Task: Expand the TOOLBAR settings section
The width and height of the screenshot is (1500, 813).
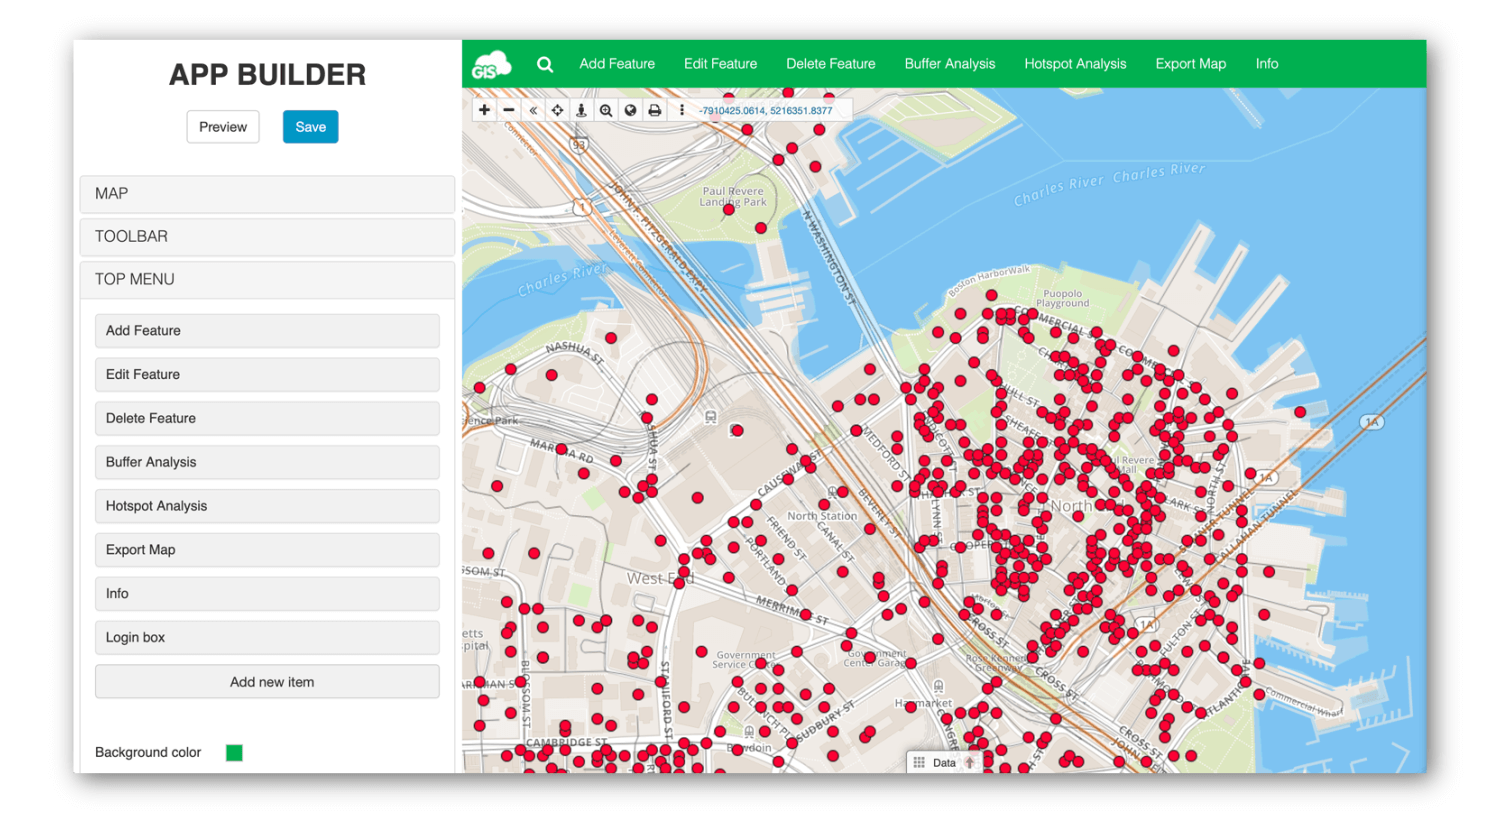Action: [x=267, y=237]
